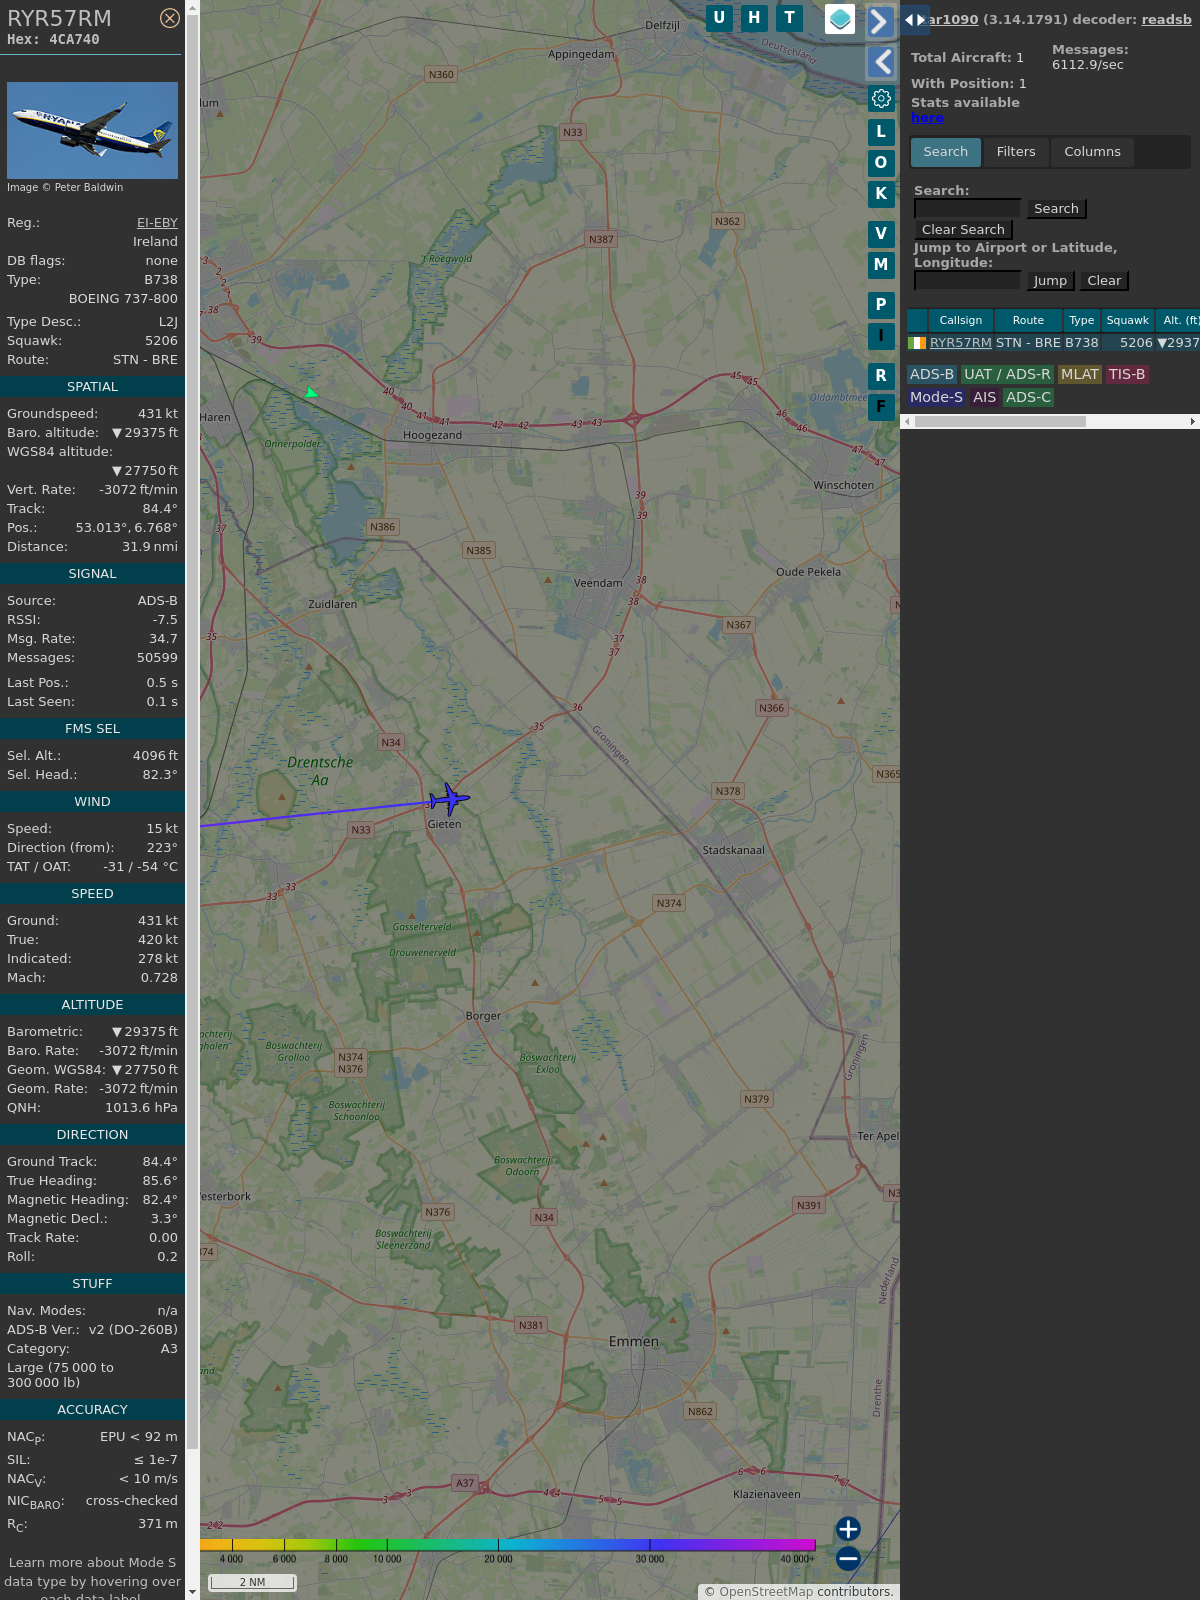Click the Route value STN - BRE
Viewport: 1200px width, 1600px height.
pos(145,360)
